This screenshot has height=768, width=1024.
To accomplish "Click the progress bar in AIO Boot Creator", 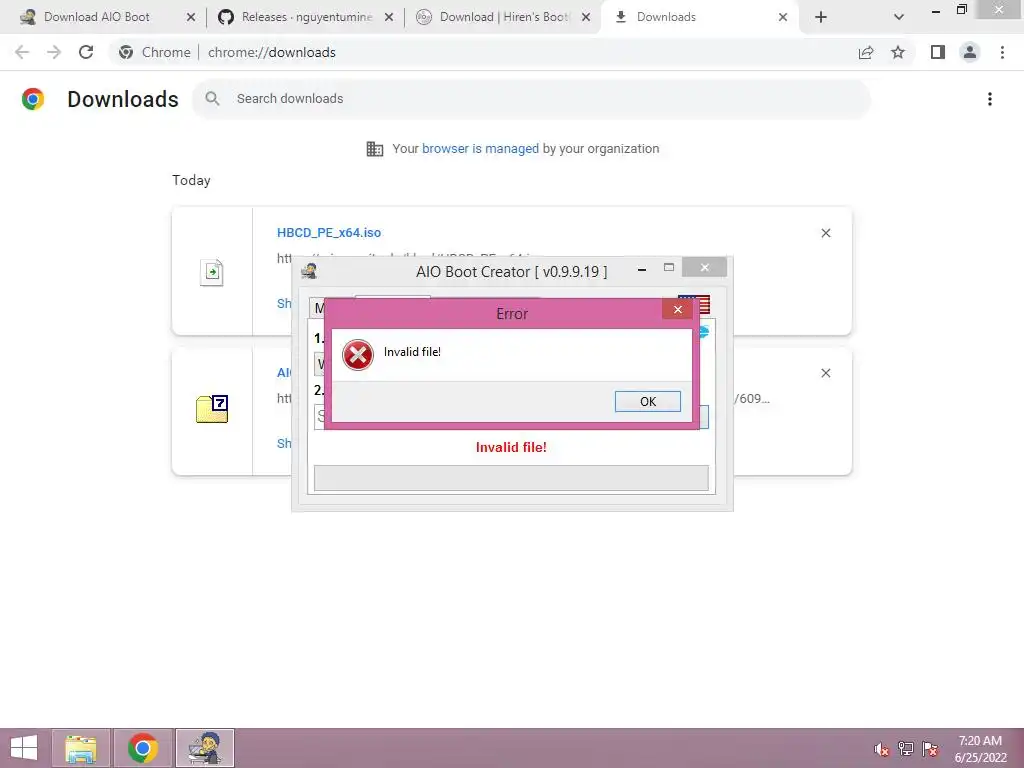I will 511,477.
